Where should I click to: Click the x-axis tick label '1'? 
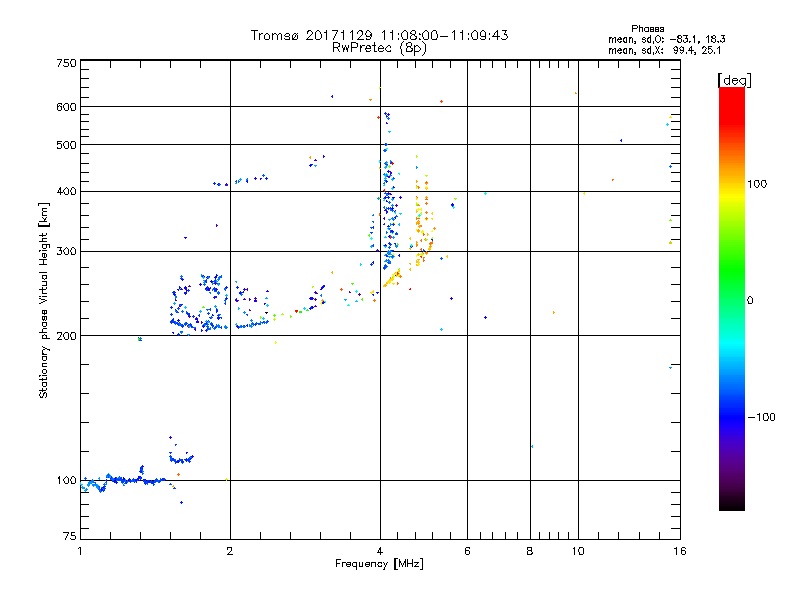(80, 551)
